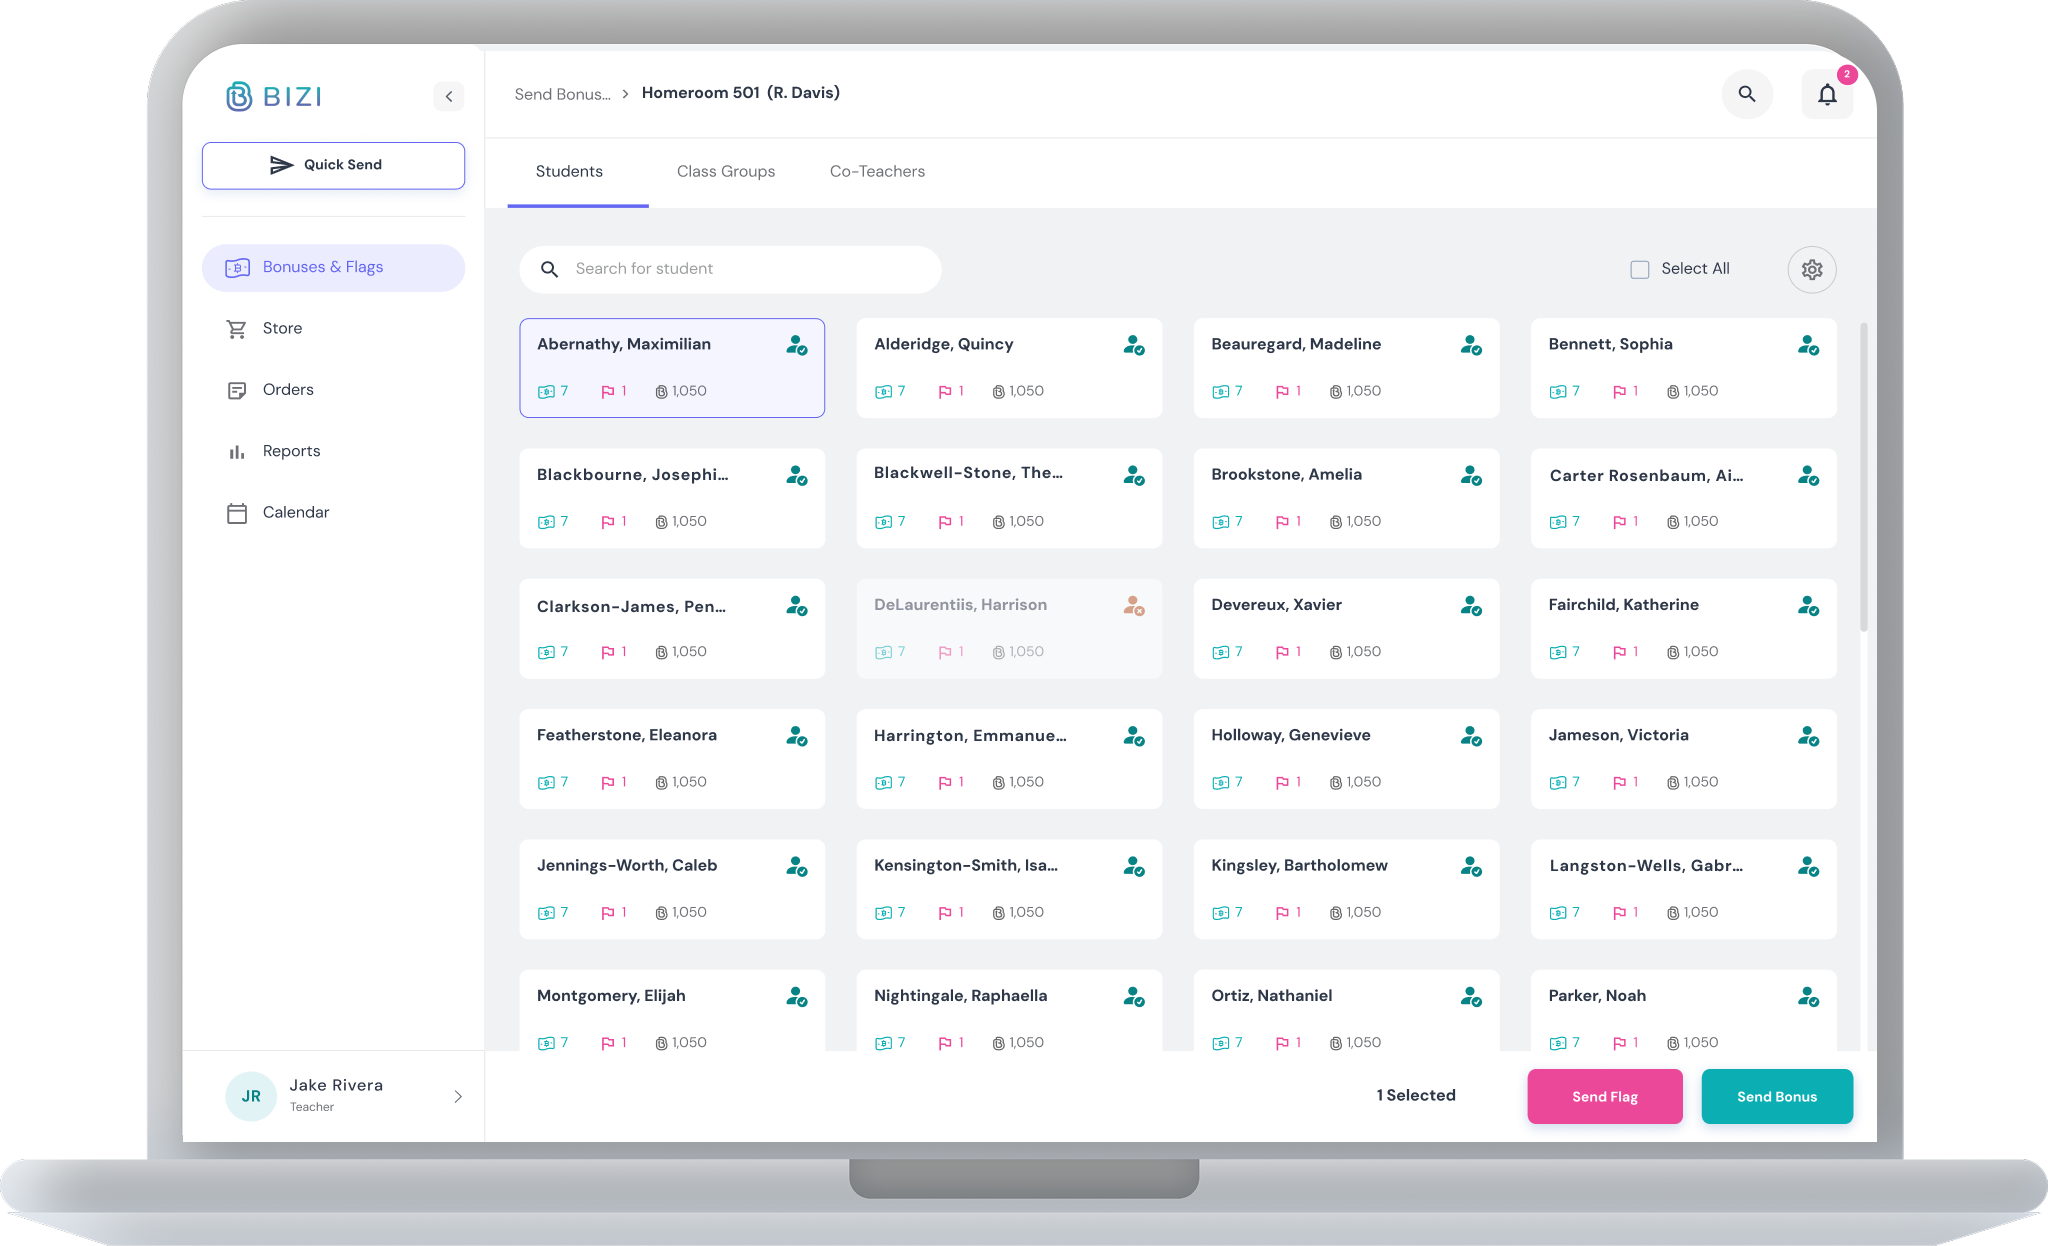Screen dimensions: 2048x1246
Task: Switch to the Class Groups tab
Action: [725, 172]
